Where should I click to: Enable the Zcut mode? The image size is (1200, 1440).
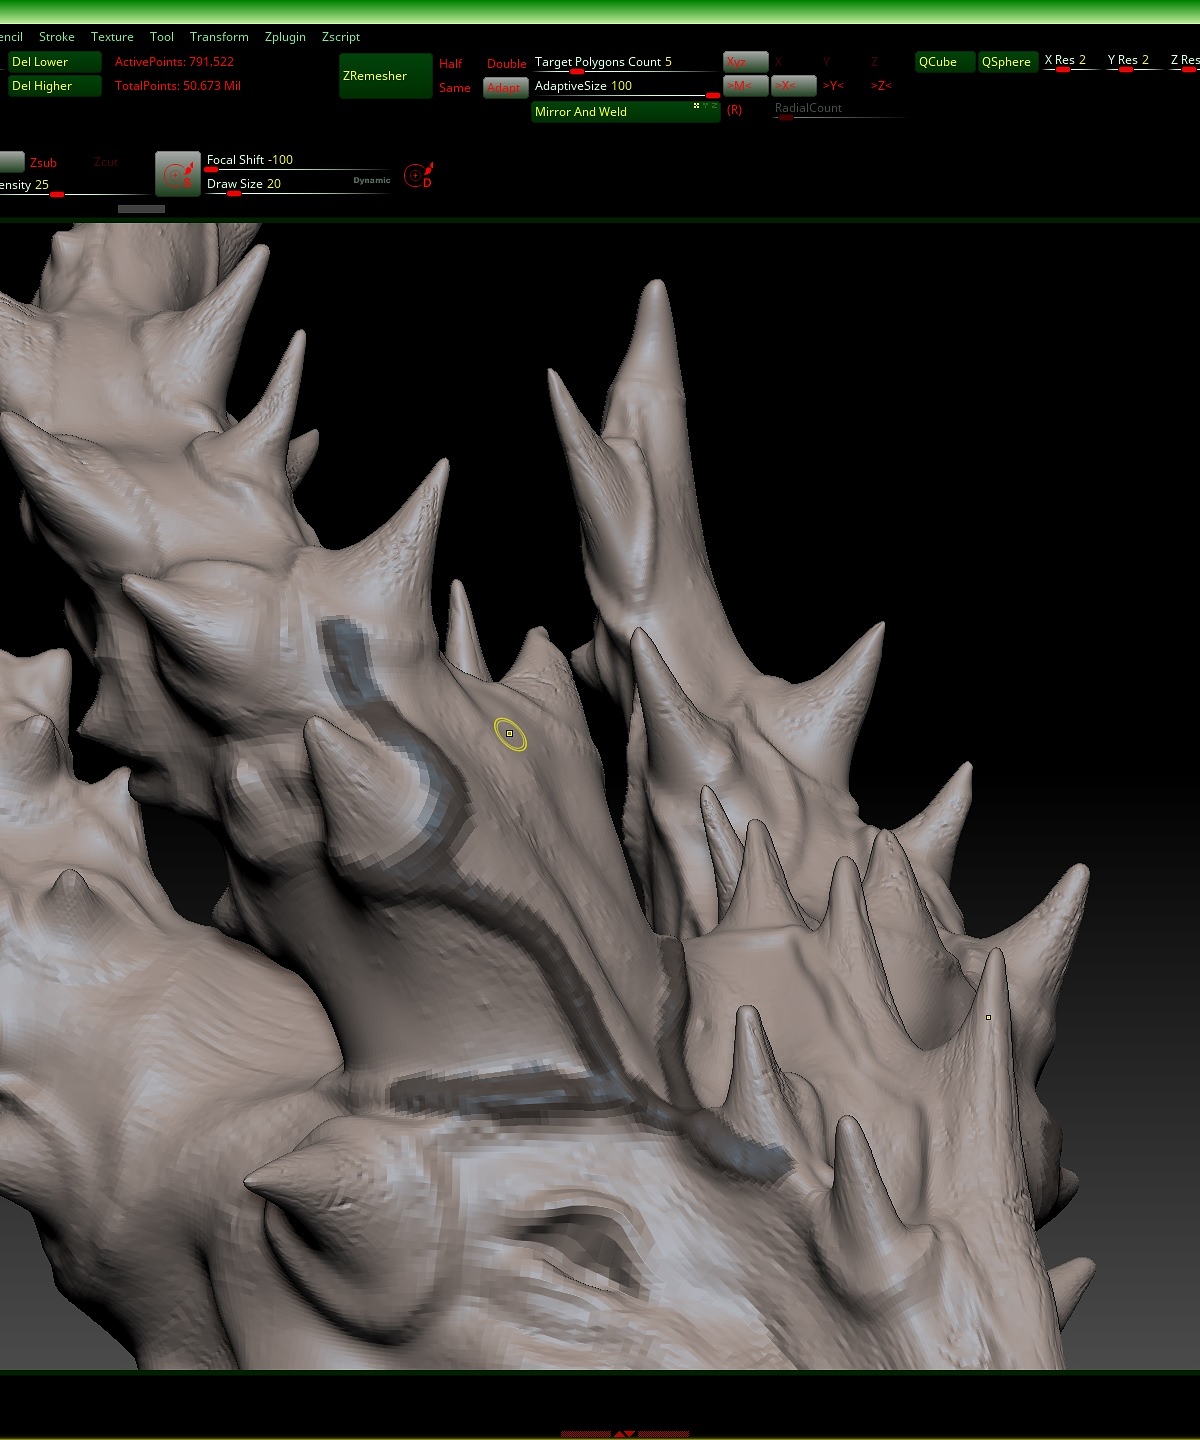pyautogui.click(x=106, y=162)
